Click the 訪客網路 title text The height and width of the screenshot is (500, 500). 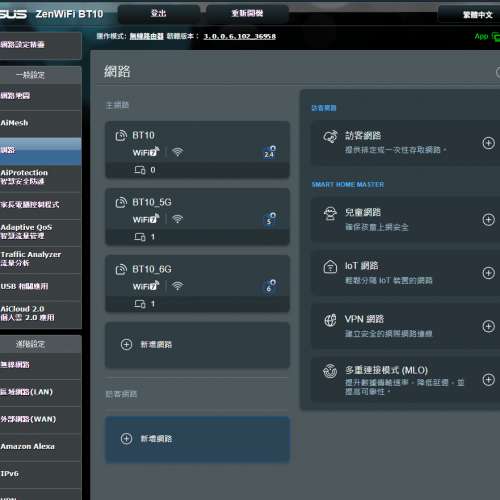(363, 136)
